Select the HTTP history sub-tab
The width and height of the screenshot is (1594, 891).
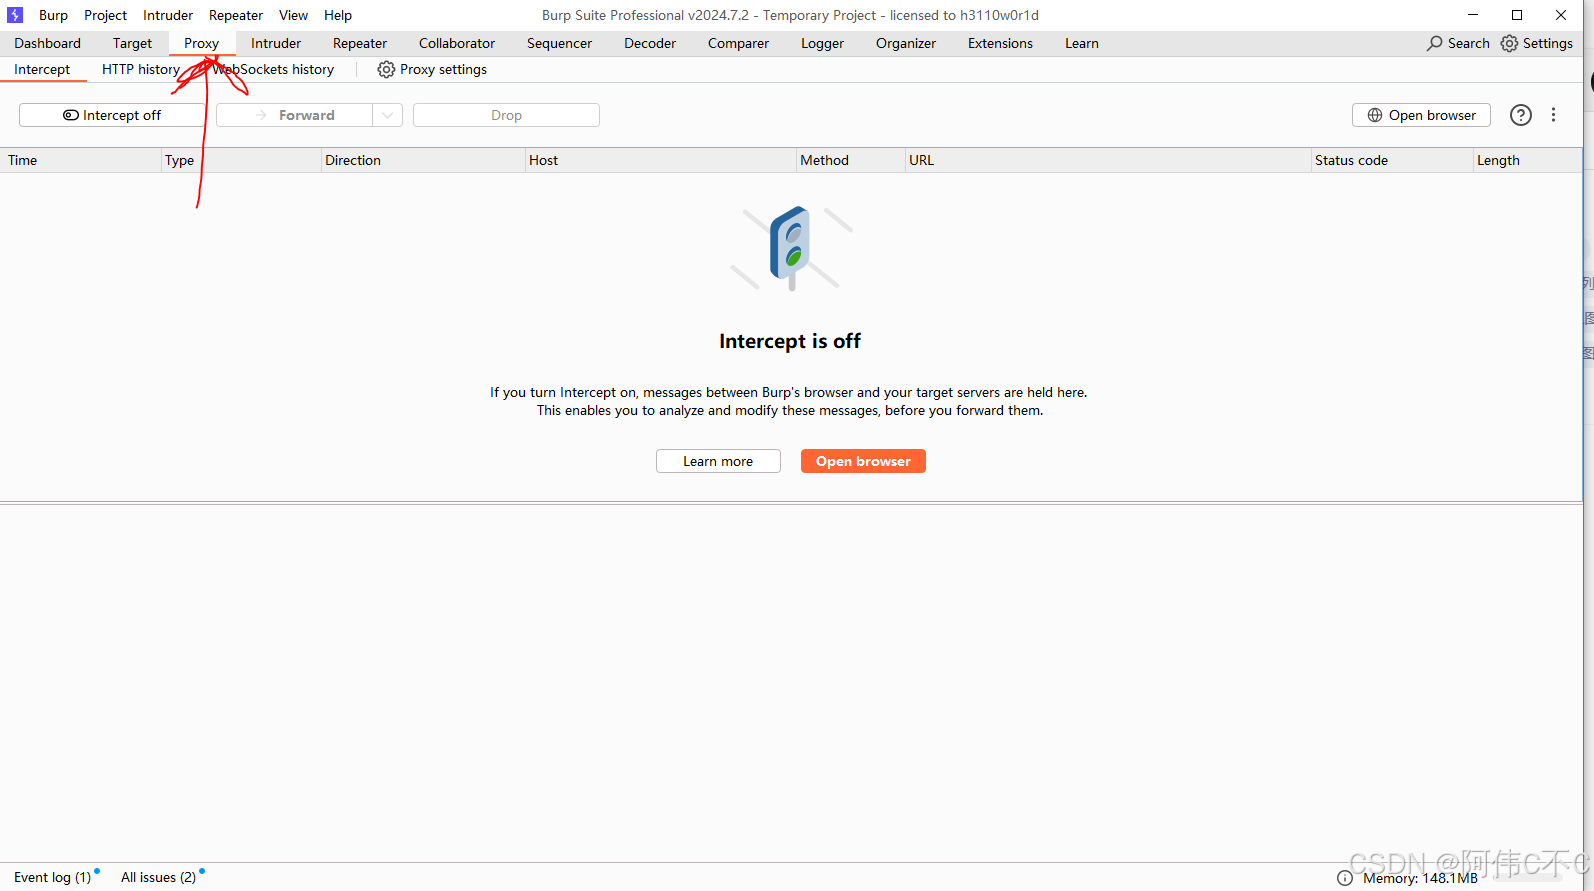(141, 69)
